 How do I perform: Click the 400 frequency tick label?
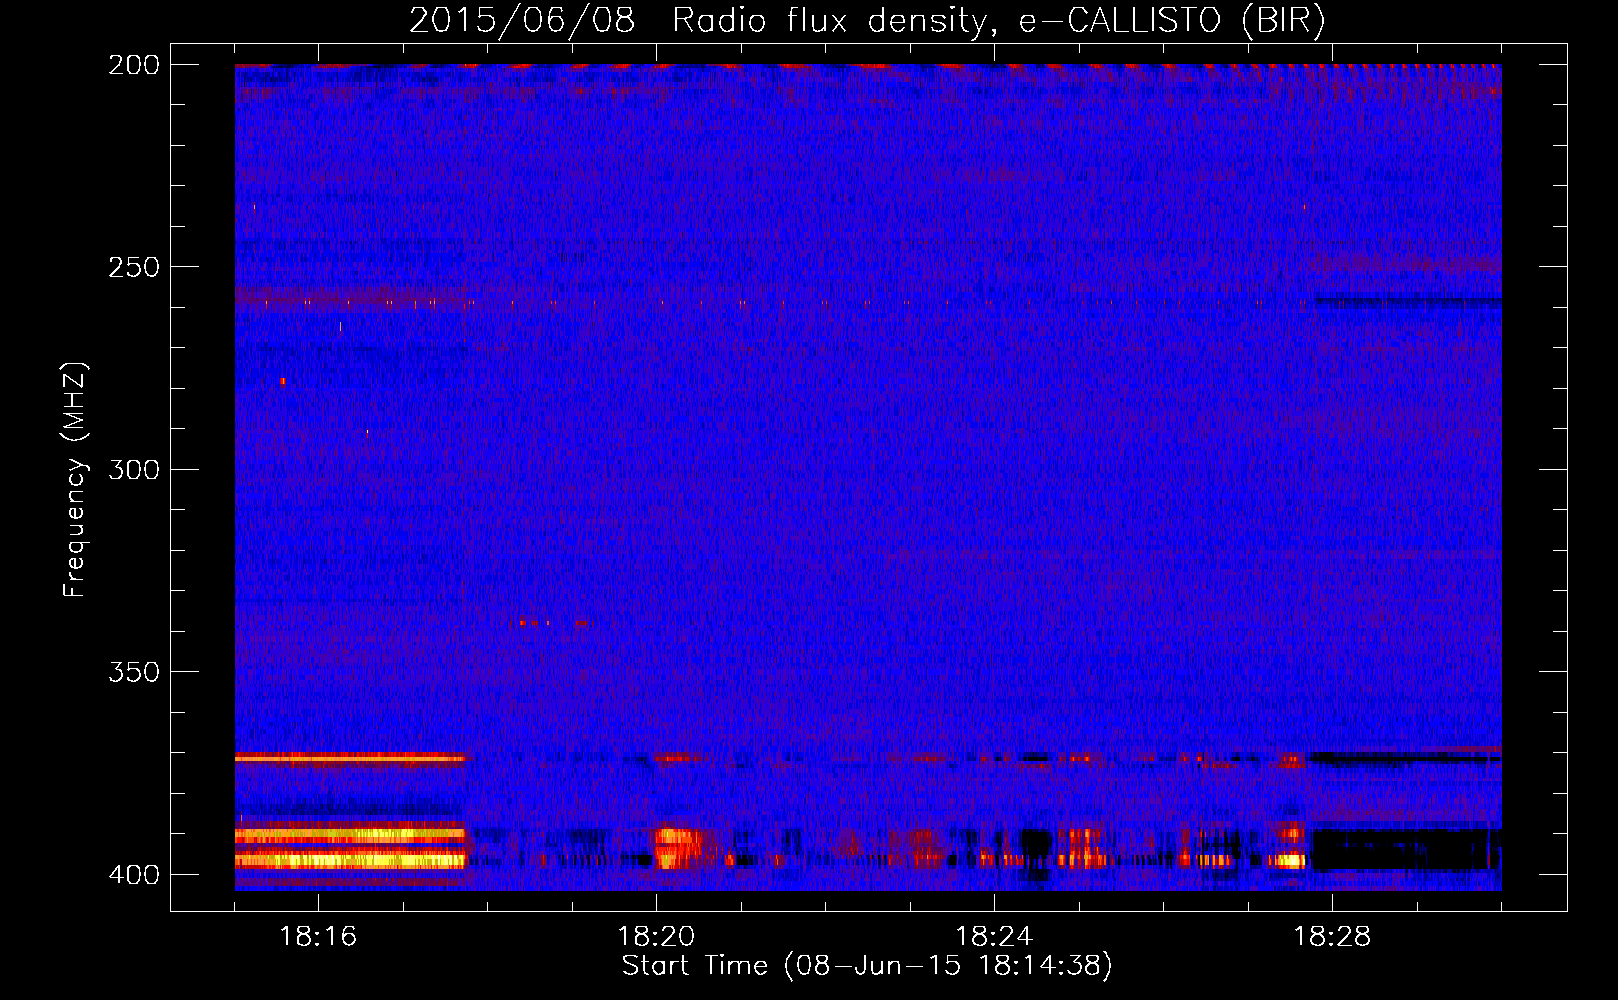[134, 874]
